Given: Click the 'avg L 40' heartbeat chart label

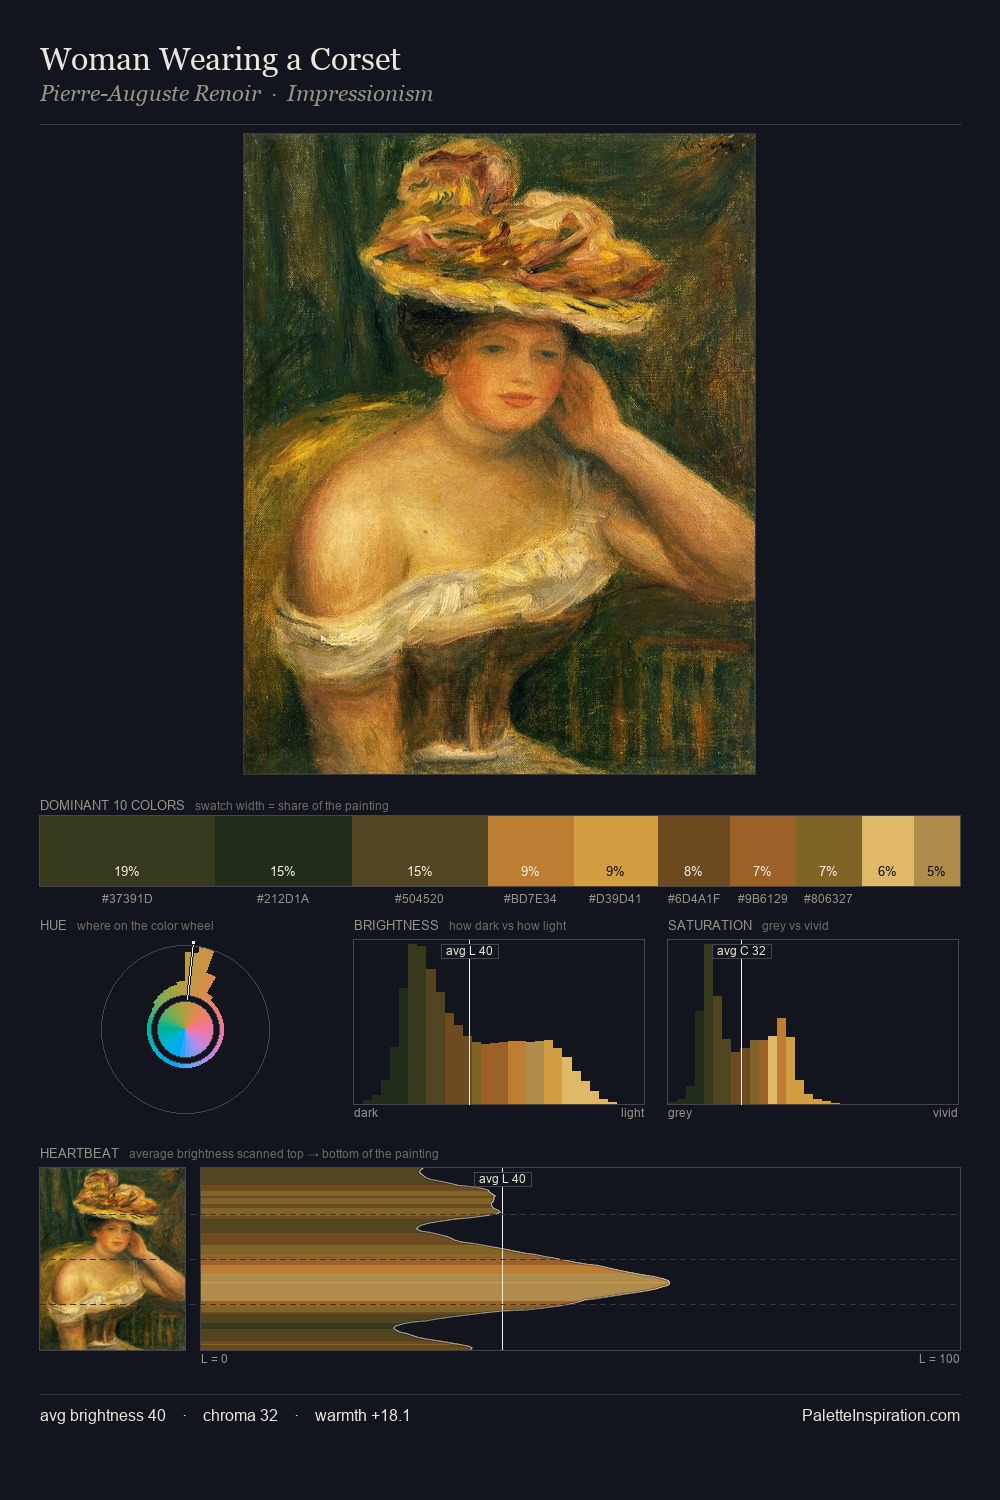Looking at the screenshot, I should 502,1179.
